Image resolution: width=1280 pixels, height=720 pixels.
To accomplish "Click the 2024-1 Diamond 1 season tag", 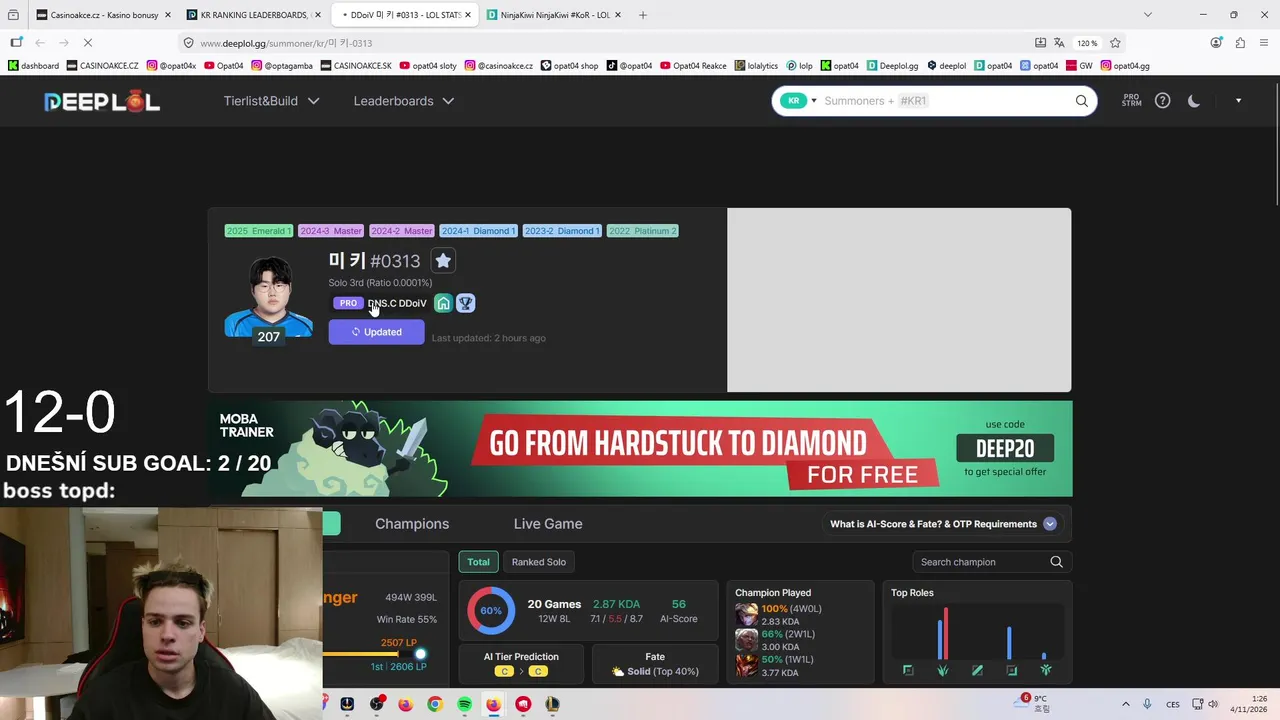I will click(x=478, y=231).
